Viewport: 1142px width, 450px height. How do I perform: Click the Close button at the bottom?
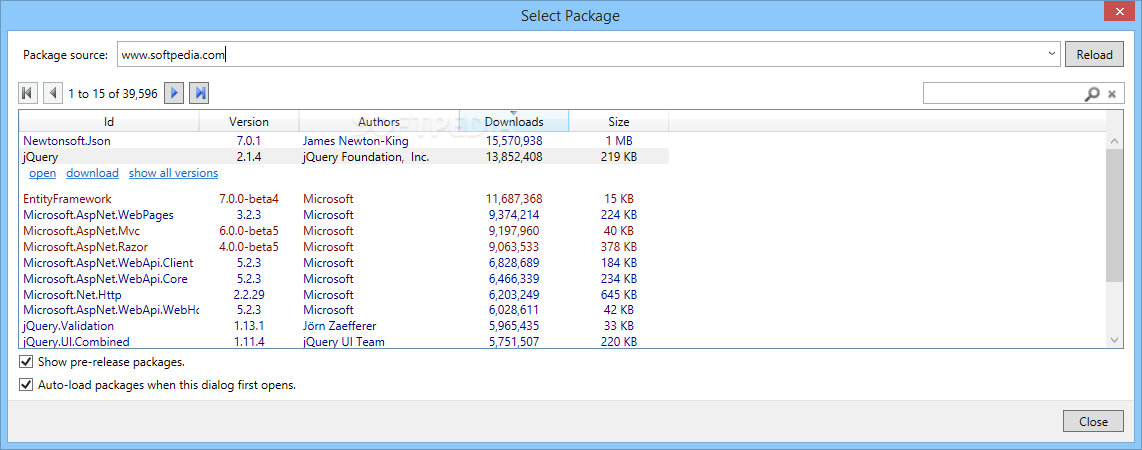coord(1093,422)
